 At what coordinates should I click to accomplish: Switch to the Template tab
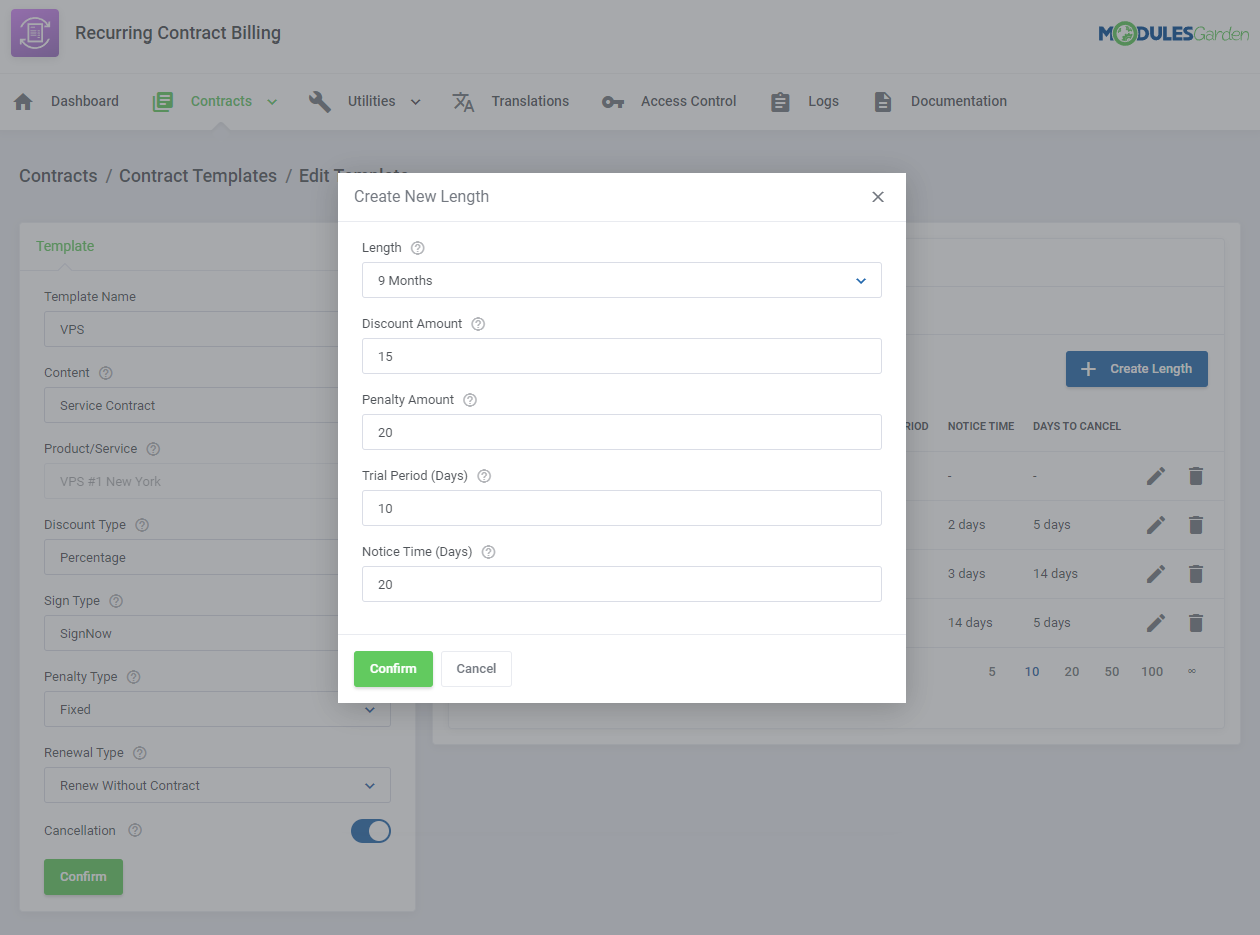(64, 245)
